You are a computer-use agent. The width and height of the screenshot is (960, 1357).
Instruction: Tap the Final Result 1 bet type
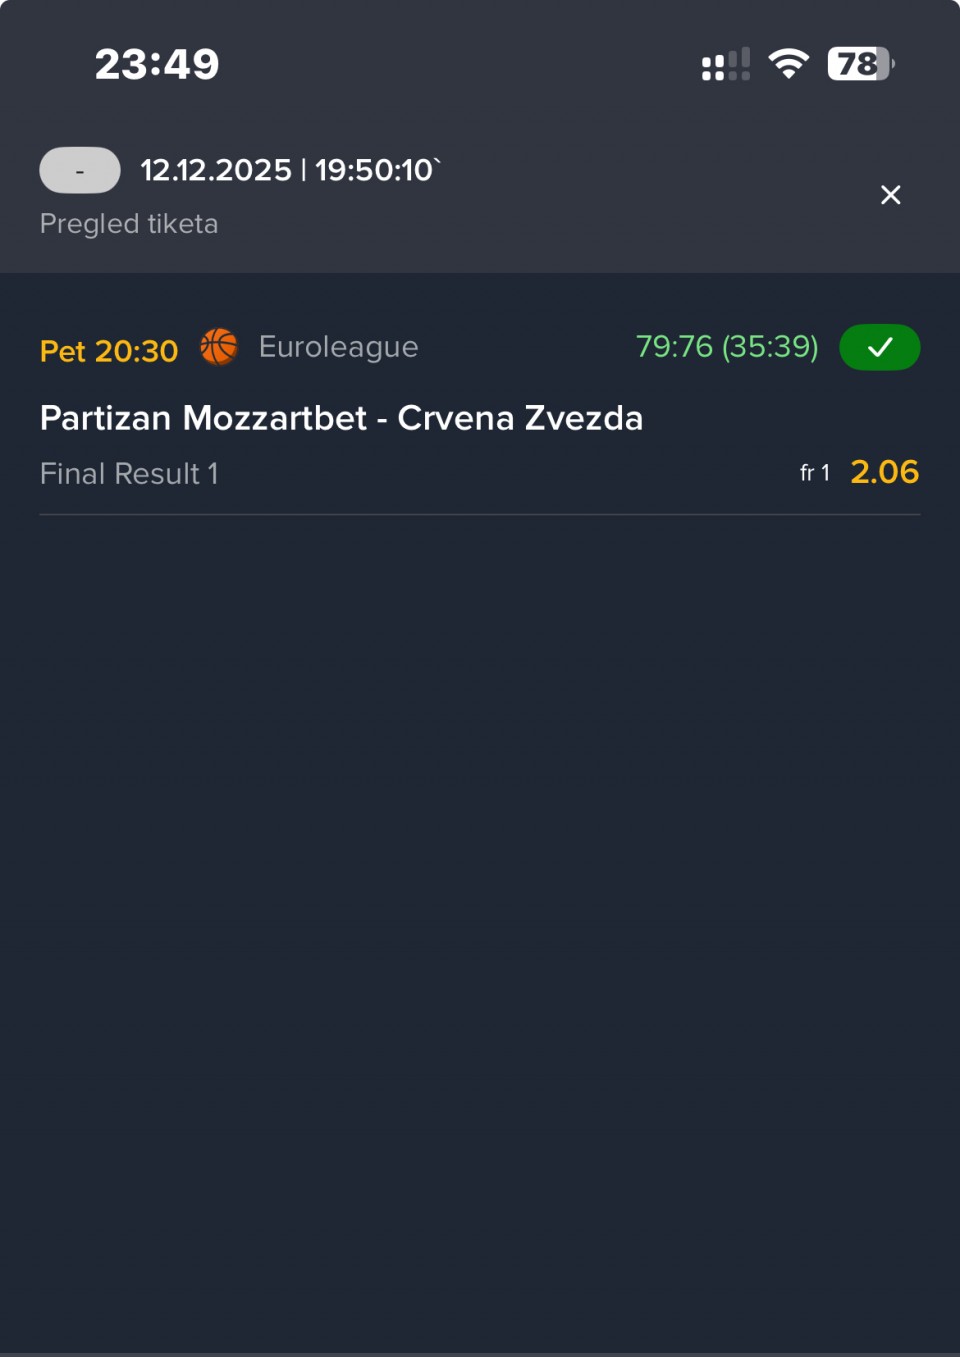click(129, 473)
